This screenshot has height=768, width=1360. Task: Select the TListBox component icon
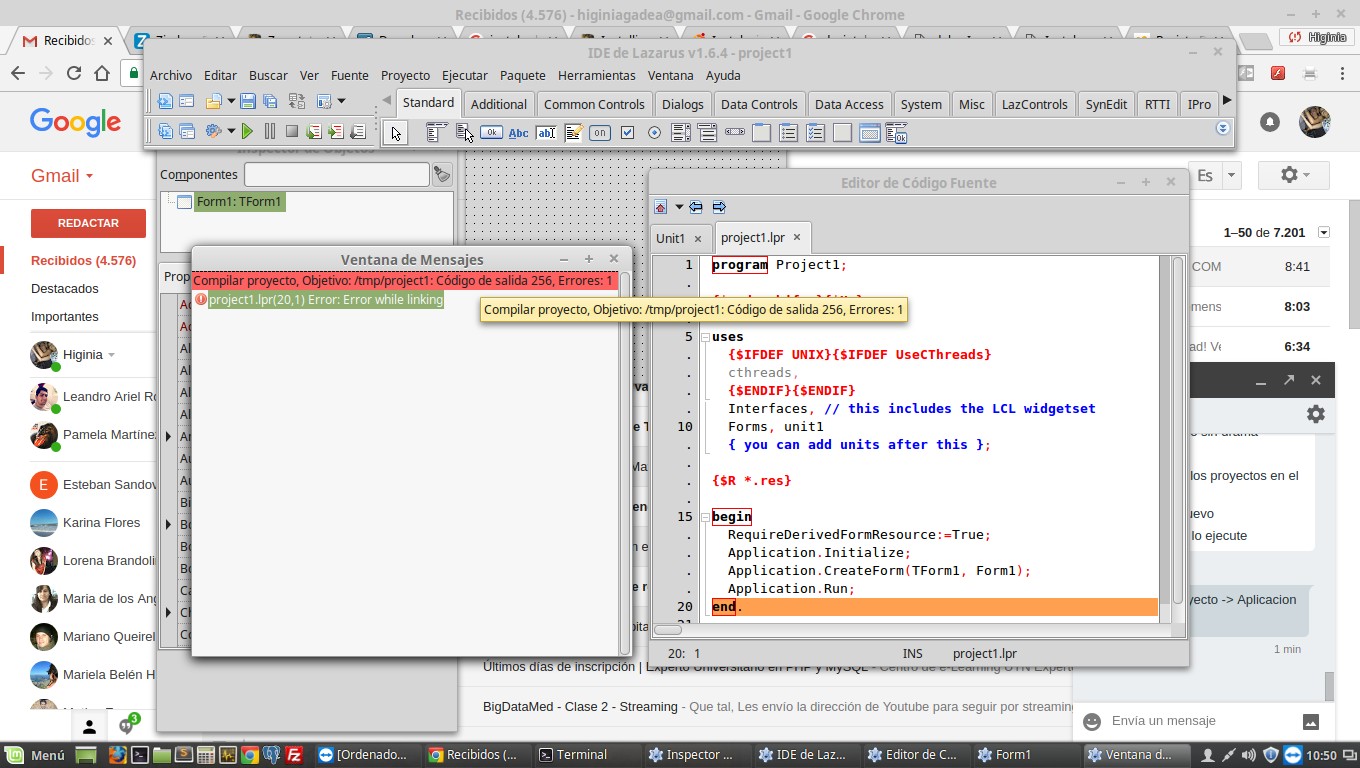[681, 132]
